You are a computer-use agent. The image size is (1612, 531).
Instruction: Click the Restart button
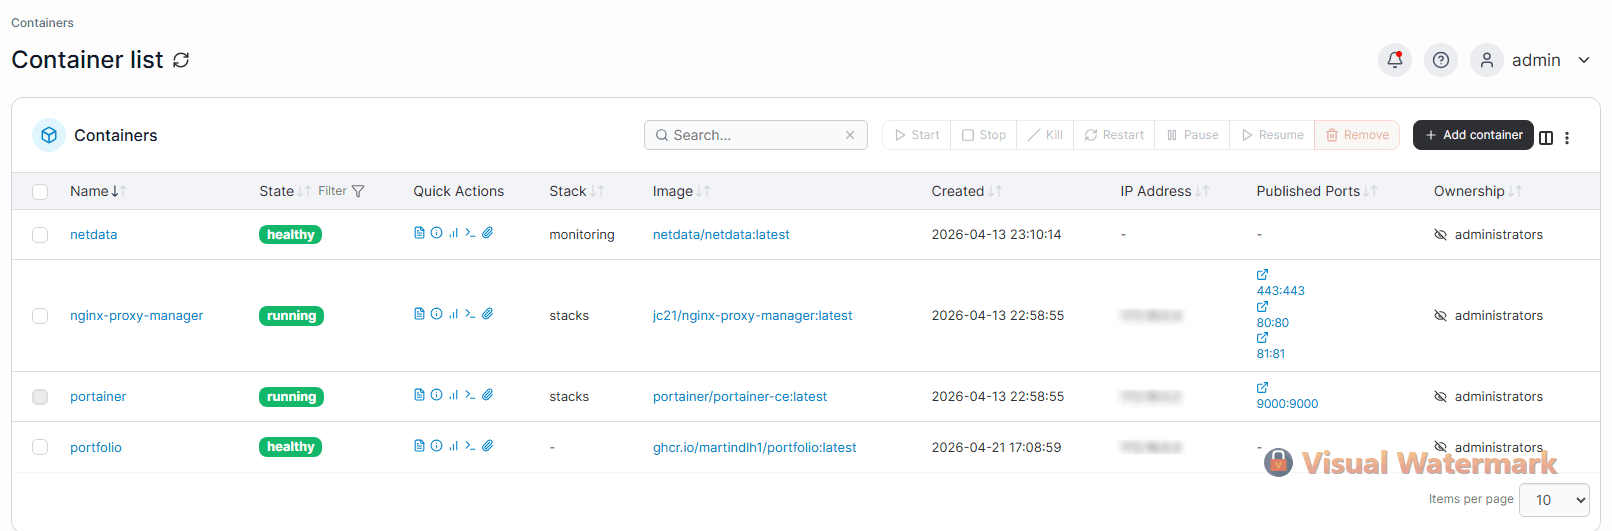coord(1114,135)
